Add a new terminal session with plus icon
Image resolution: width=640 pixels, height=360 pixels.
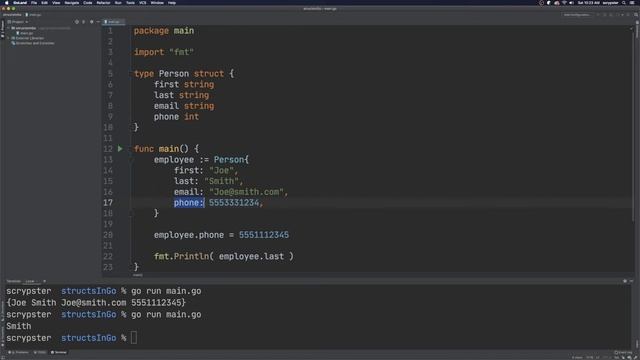[44, 281]
